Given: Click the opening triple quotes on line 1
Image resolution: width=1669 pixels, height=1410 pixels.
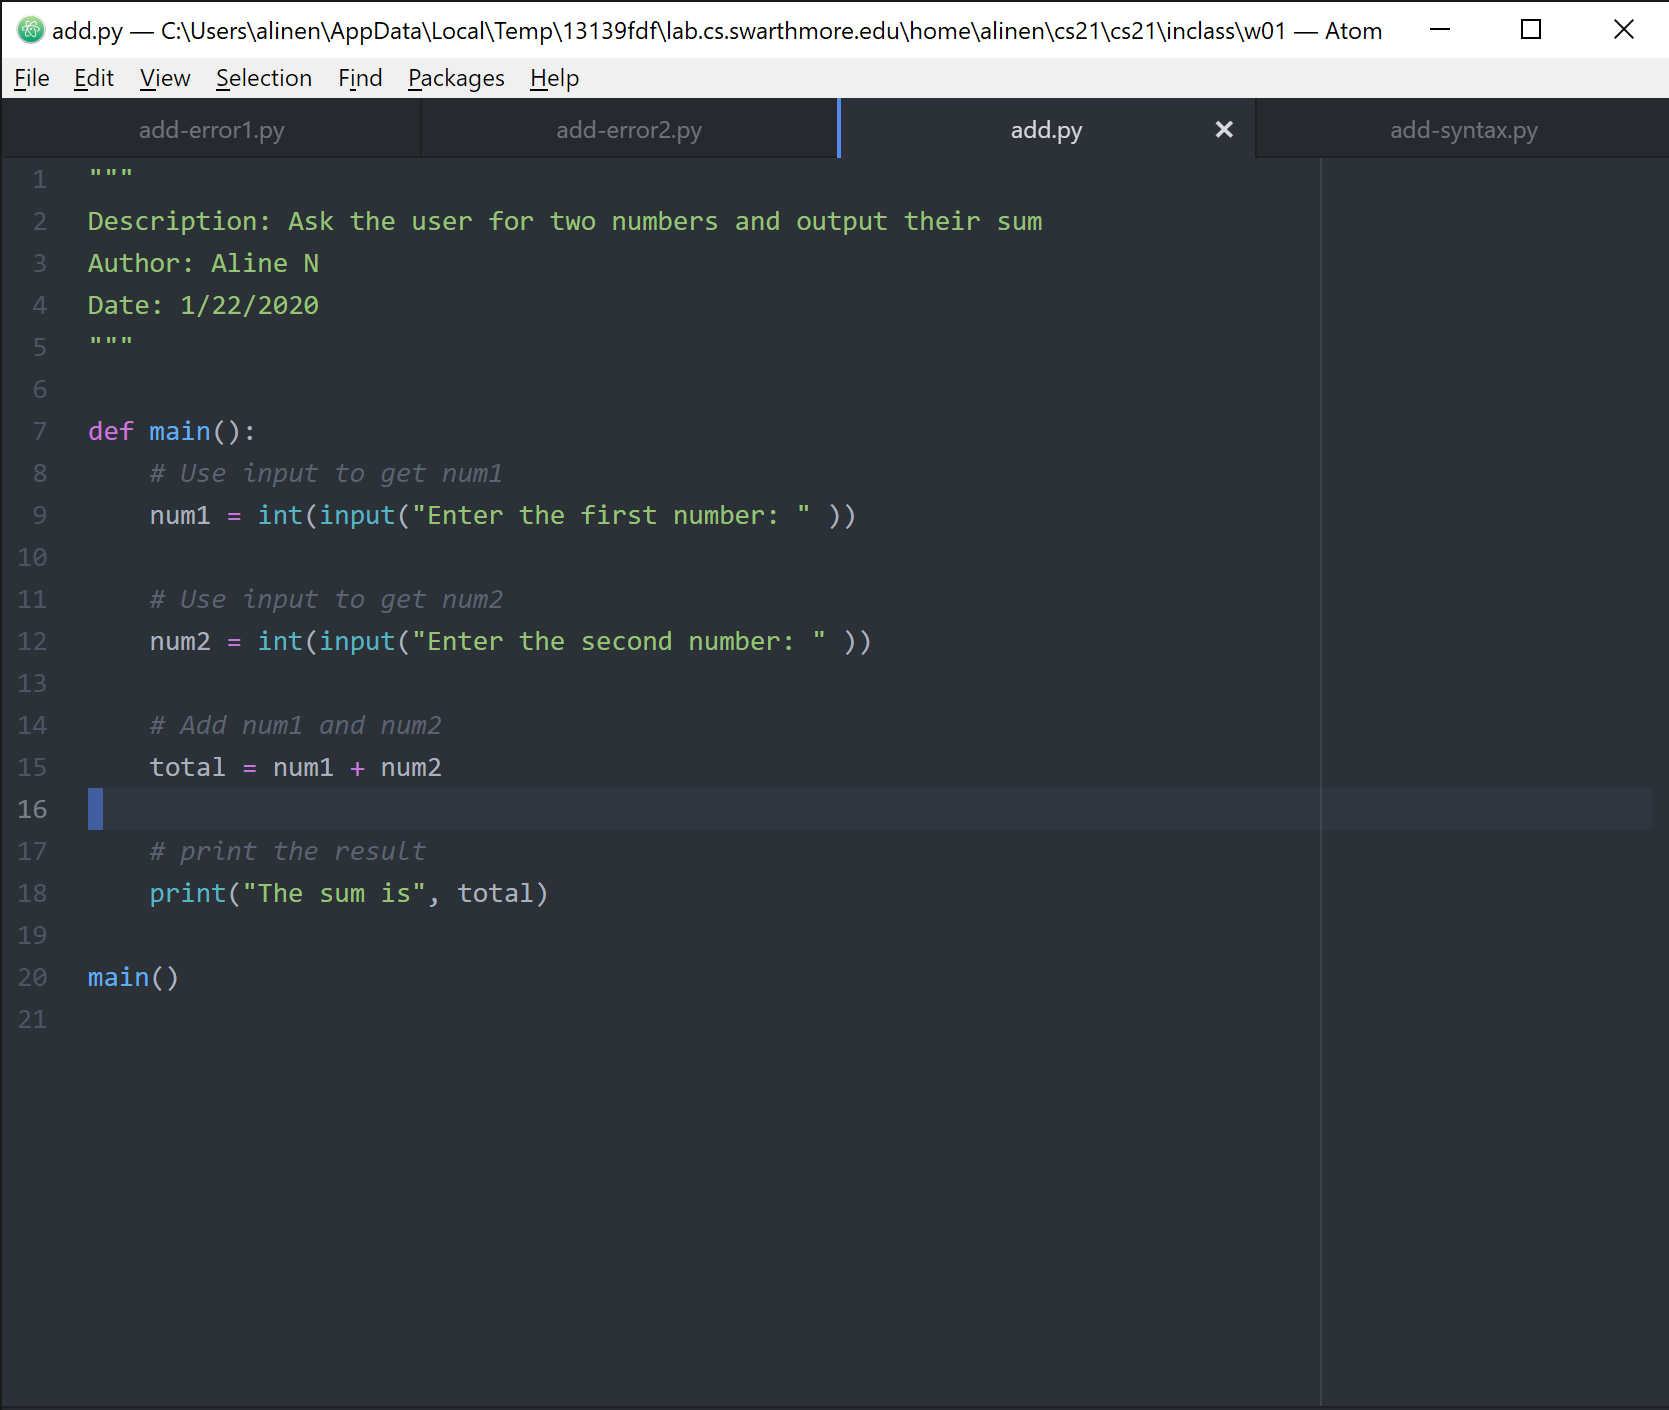Looking at the screenshot, I should coord(110,174).
